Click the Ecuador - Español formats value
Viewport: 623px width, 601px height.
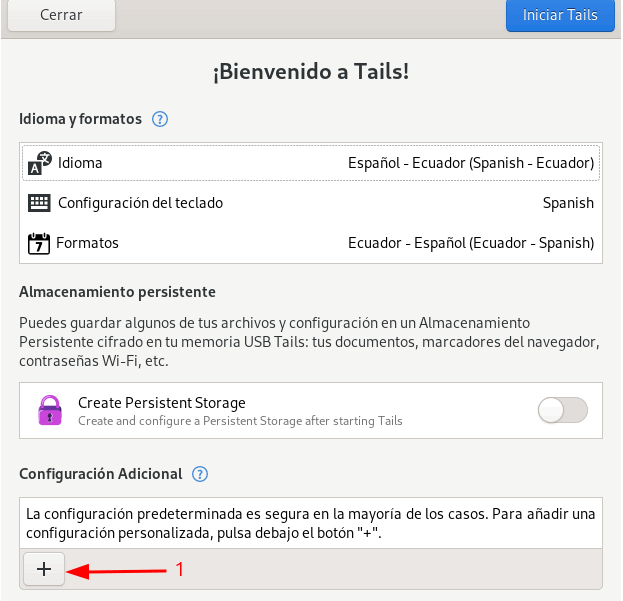click(x=471, y=243)
